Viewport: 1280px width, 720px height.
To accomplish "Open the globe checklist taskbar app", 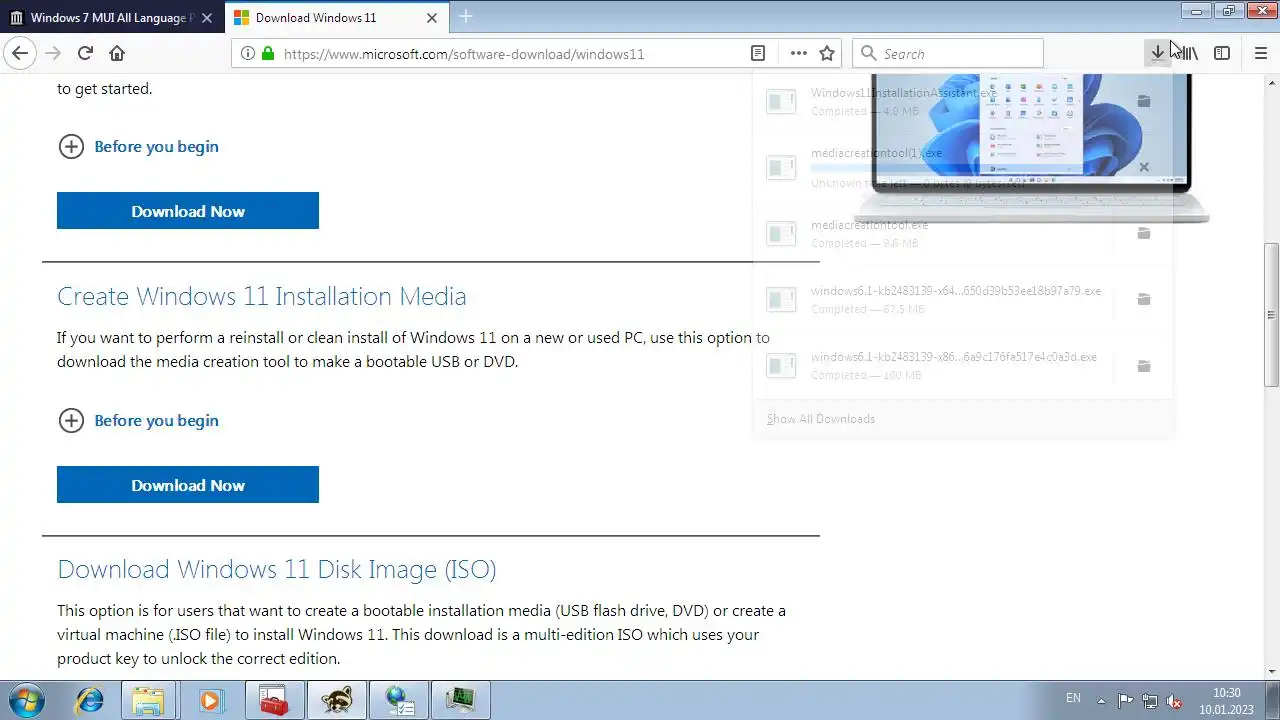I will click(x=398, y=700).
